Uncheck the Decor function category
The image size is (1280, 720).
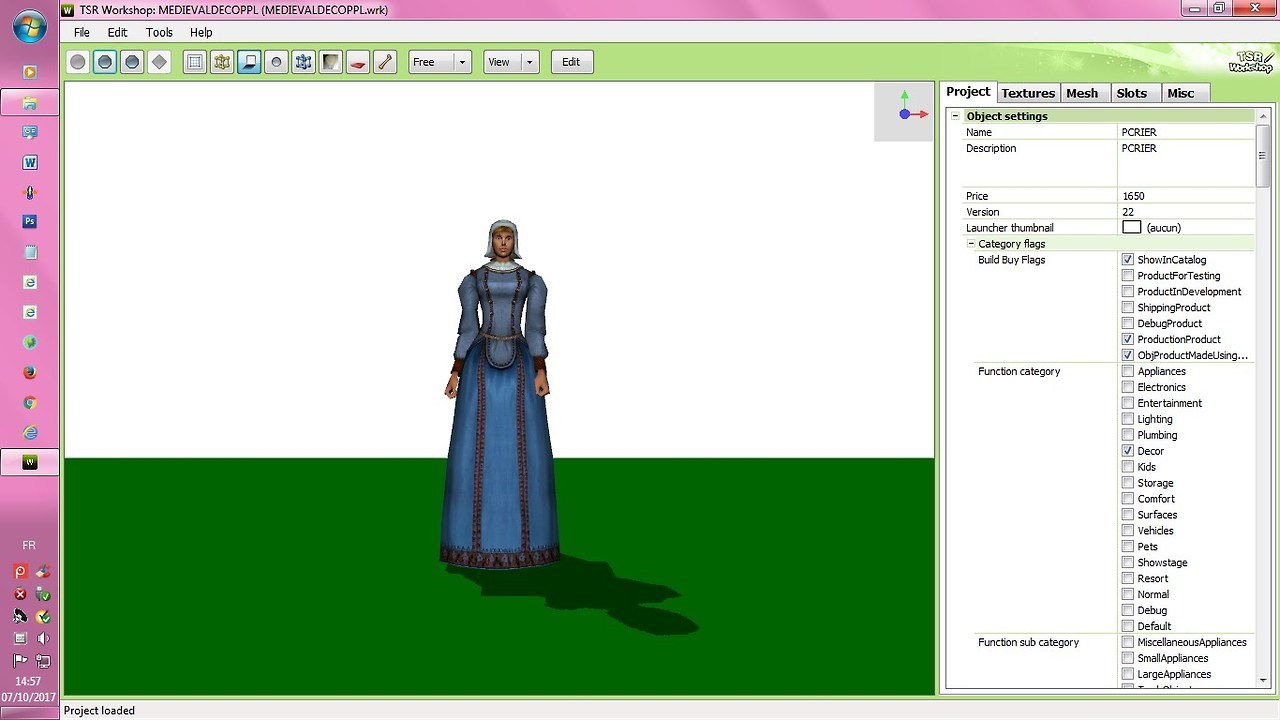tap(1128, 451)
